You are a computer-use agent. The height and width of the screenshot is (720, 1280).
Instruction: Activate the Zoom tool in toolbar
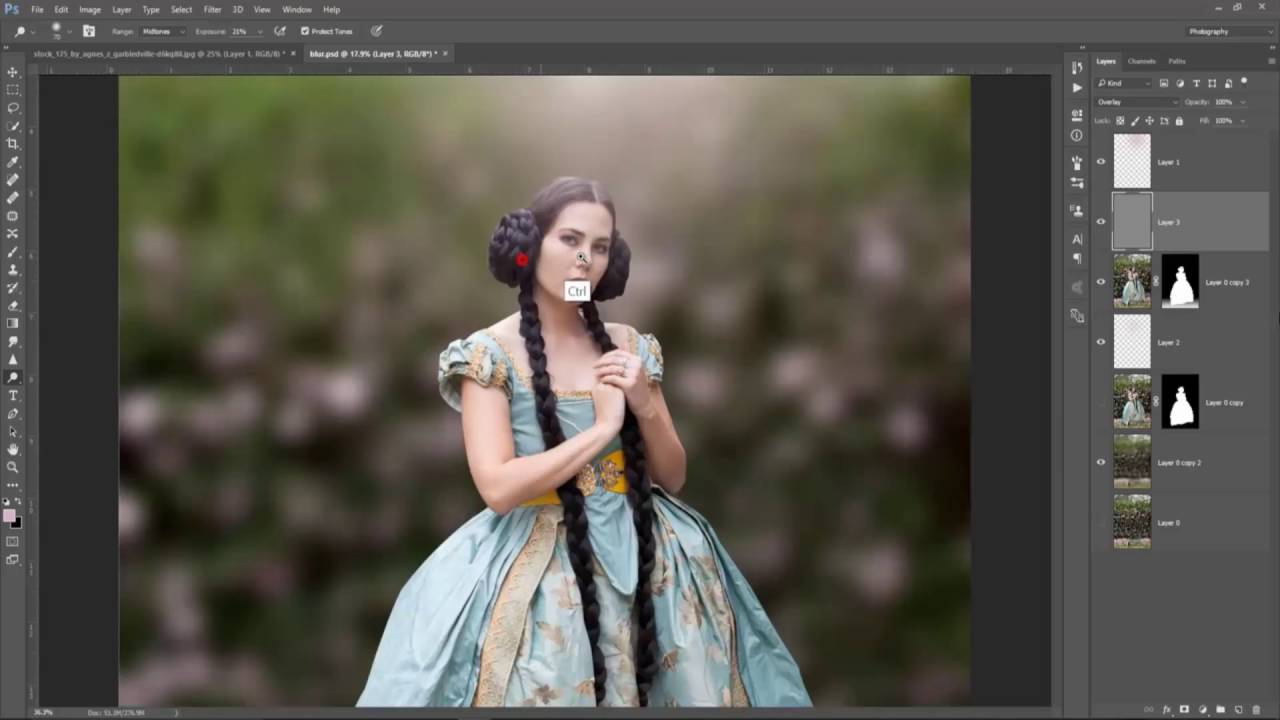coord(13,467)
